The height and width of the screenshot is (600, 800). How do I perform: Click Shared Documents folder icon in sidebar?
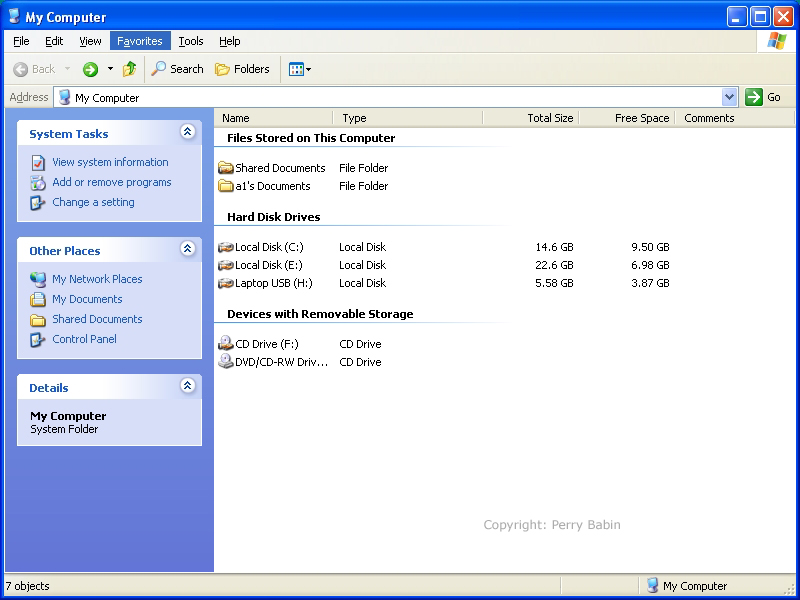click(x=38, y=320)
